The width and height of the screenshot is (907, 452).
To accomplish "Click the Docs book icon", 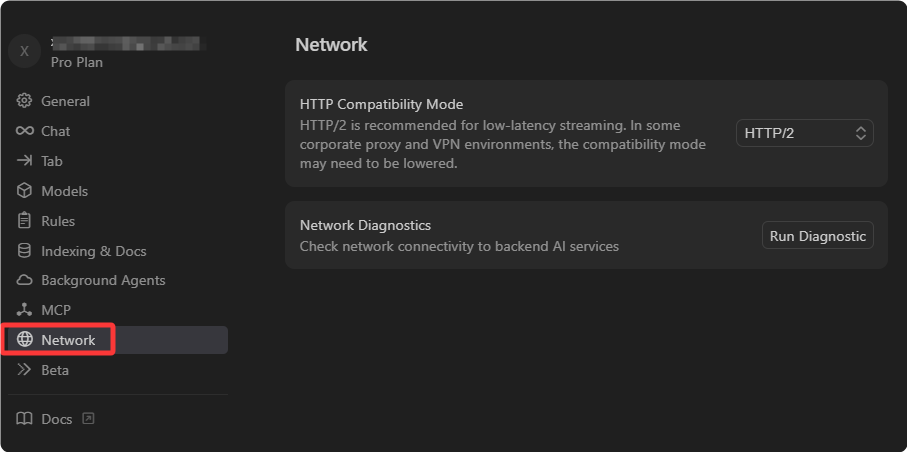I will (x=24, y=418).
